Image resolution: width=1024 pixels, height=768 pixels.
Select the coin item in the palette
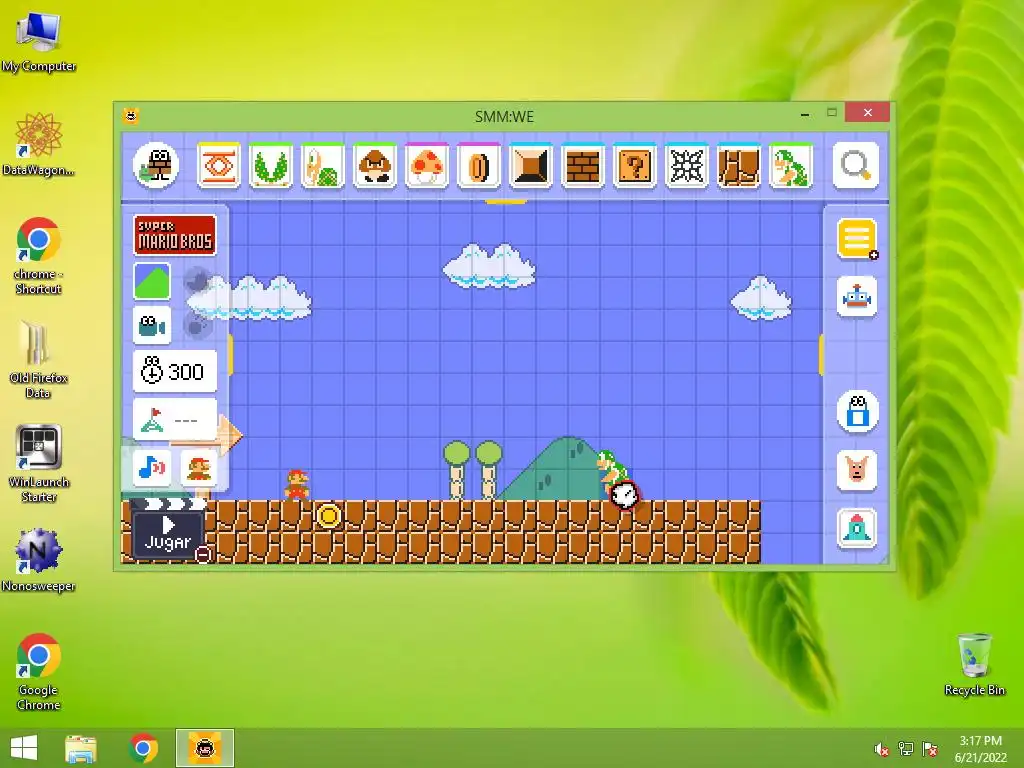[479, 165]
